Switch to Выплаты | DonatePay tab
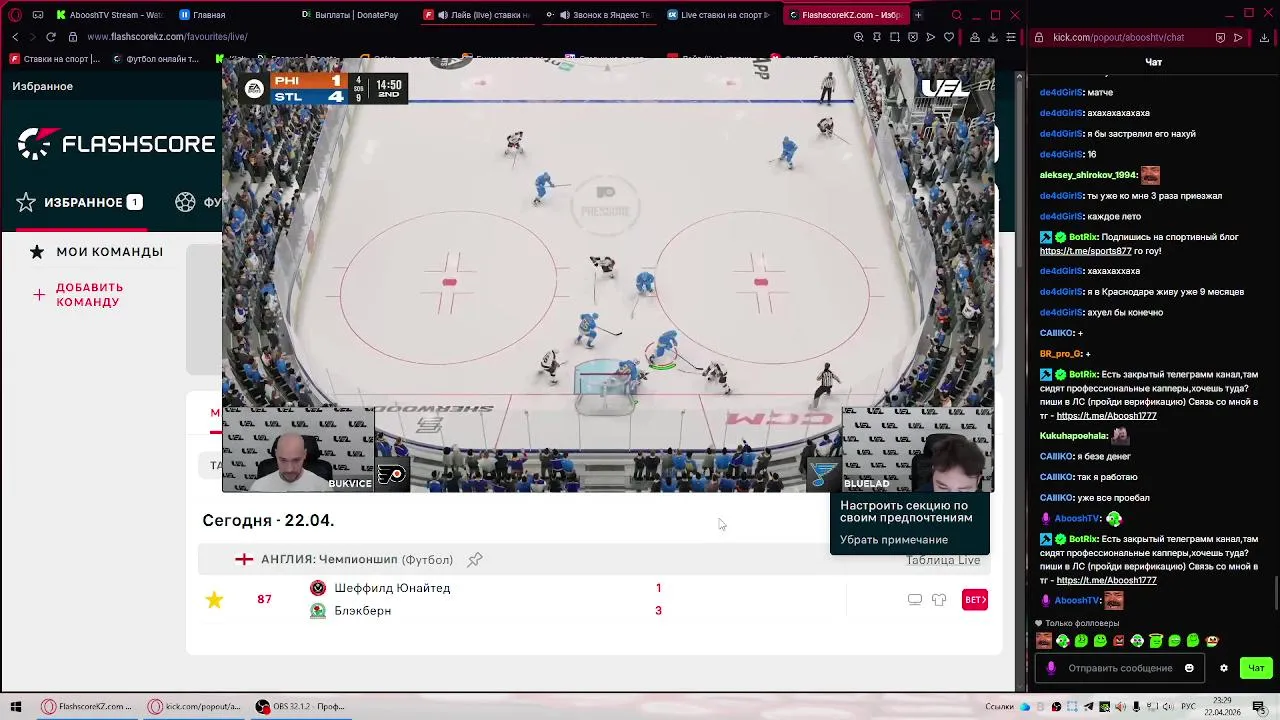Screen dimensions: 1280x720 350,15
